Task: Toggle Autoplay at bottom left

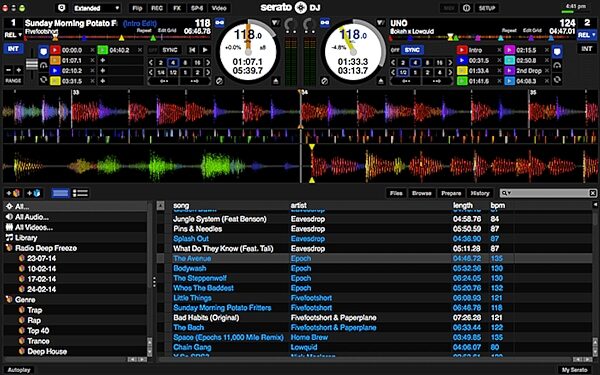Action: (x=19, y=370)
